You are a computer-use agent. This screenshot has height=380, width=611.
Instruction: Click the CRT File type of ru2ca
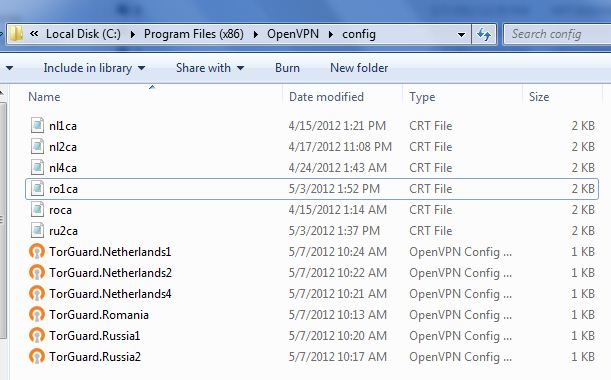(x=431, y=231)
